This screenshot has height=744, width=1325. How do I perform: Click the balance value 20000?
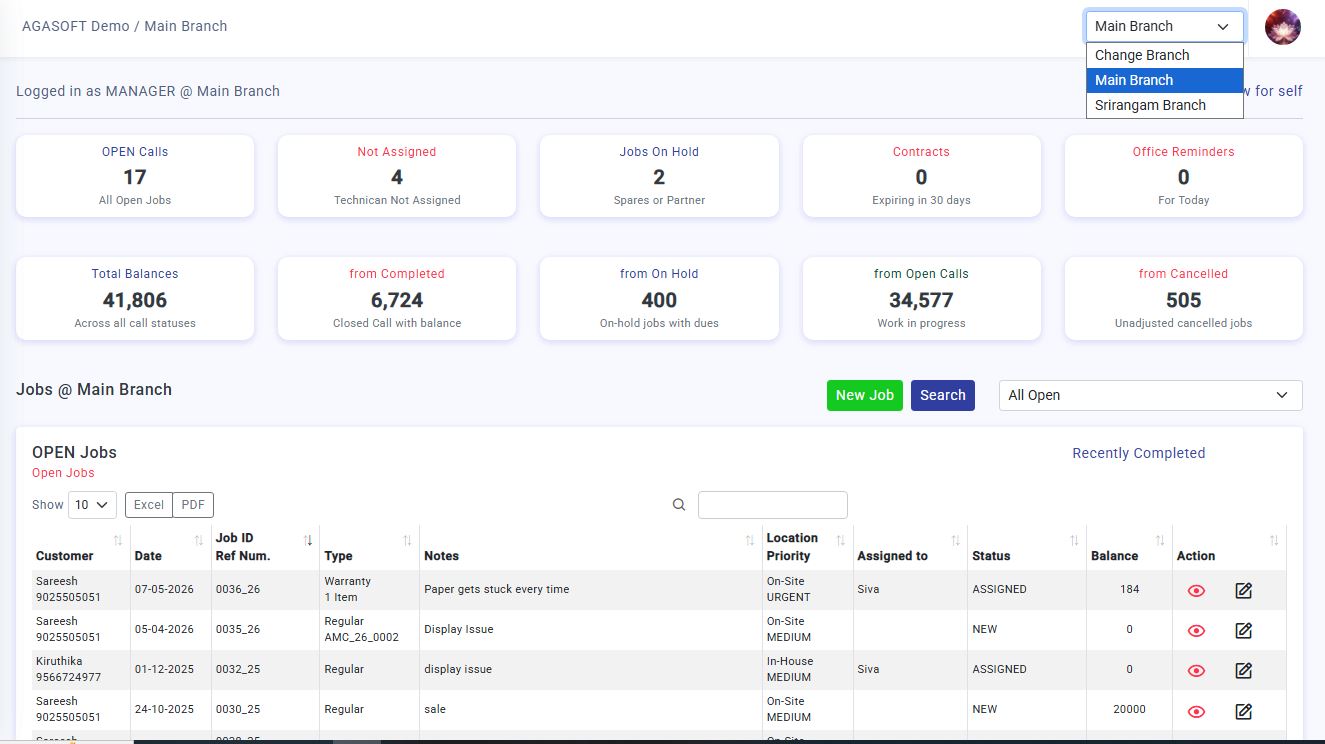[x=1129, y=709]
